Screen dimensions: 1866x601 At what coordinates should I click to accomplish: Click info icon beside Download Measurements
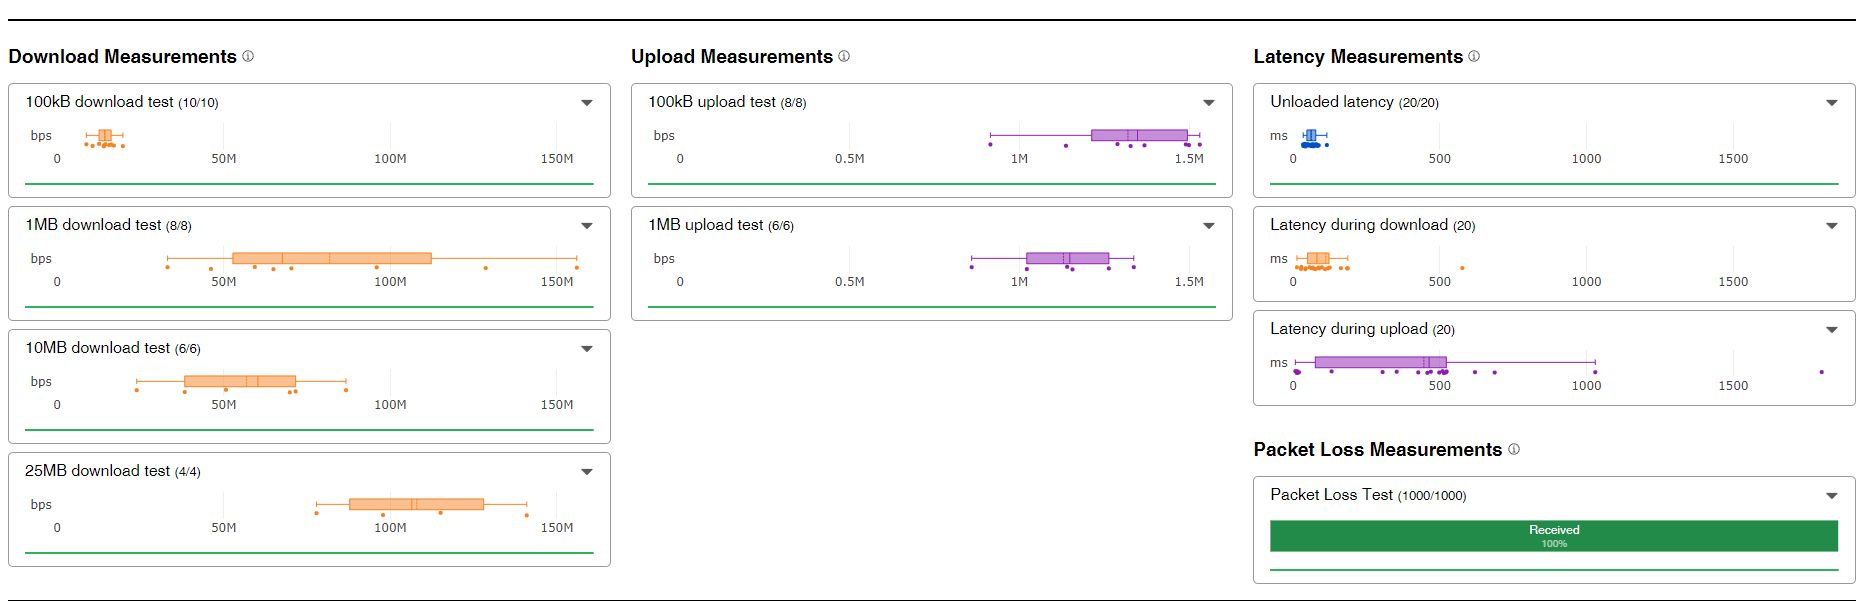tap(248, 56)
